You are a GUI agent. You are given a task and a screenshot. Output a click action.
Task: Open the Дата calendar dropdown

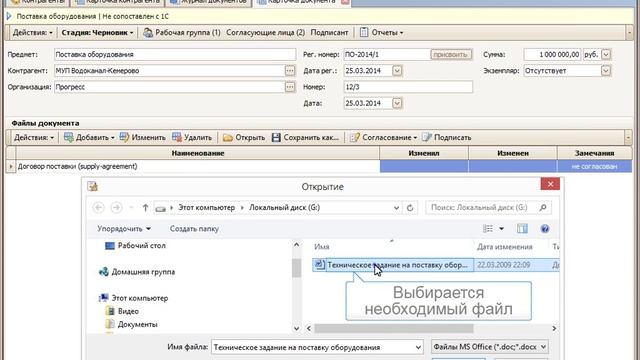pos(397,103)
